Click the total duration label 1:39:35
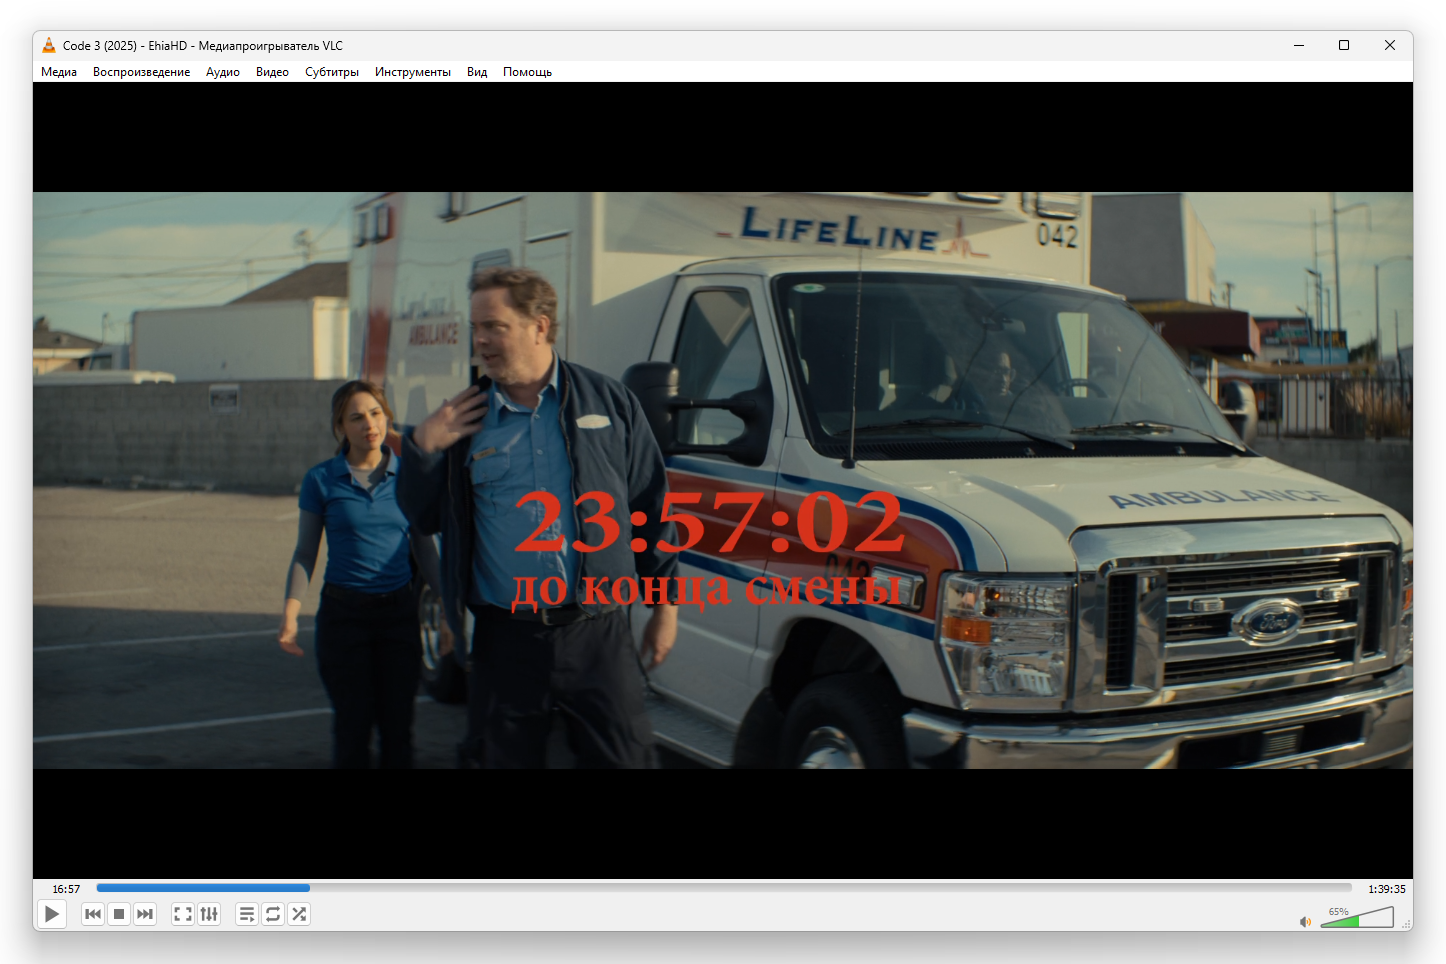 click(x=1387, y=889)
